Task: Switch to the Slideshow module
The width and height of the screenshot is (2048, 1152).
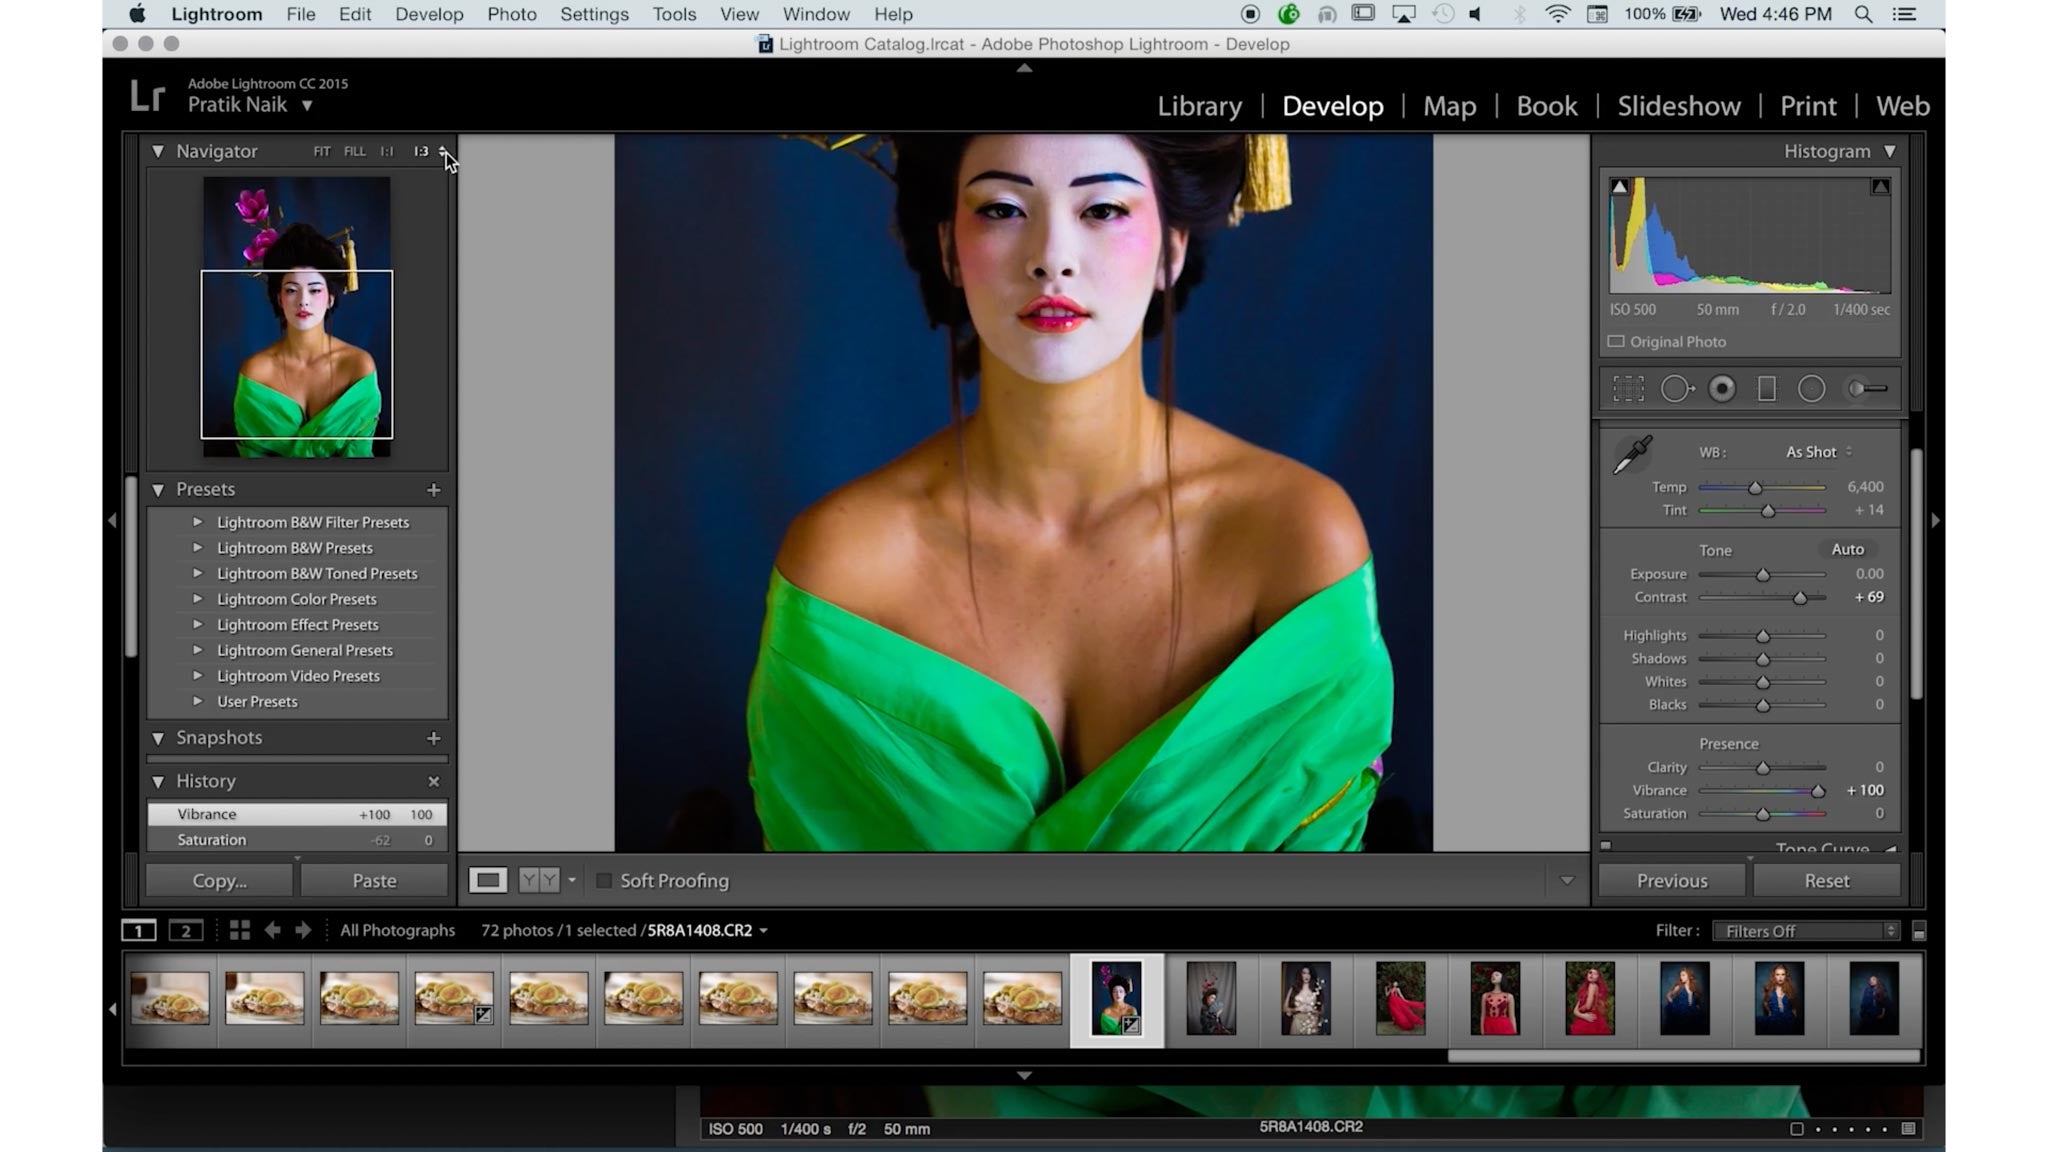Action: pyautogui.click(x=1679, y=106)
